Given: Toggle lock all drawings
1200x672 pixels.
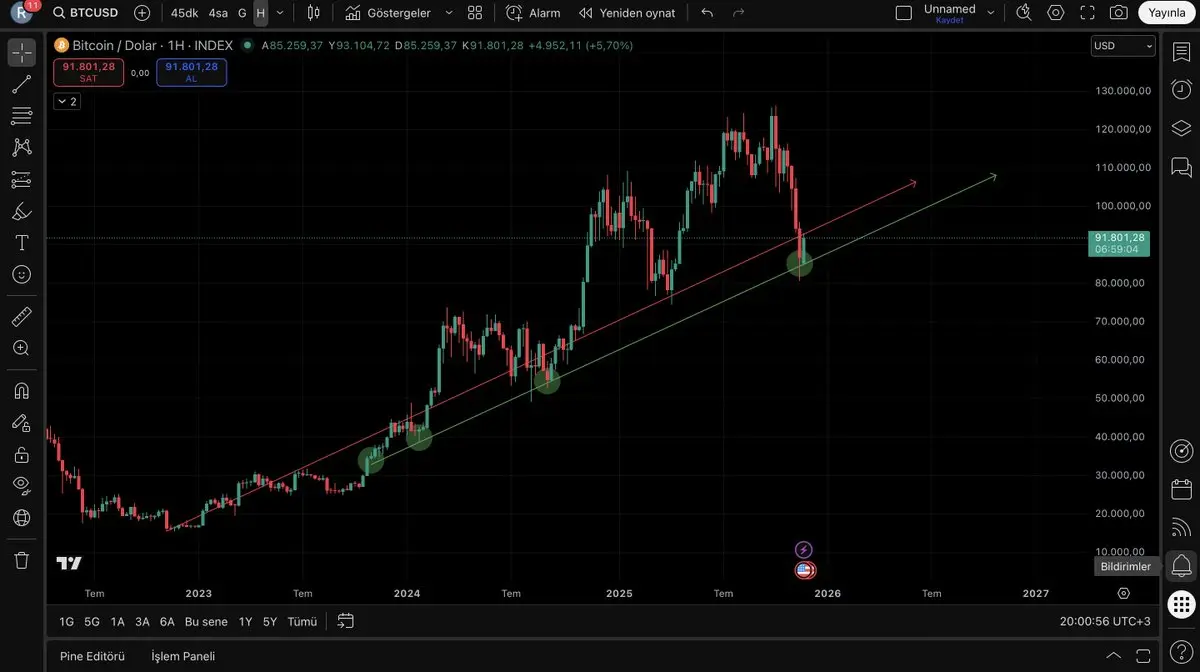Looking at the screenshot, I should [x=21, y=454].
